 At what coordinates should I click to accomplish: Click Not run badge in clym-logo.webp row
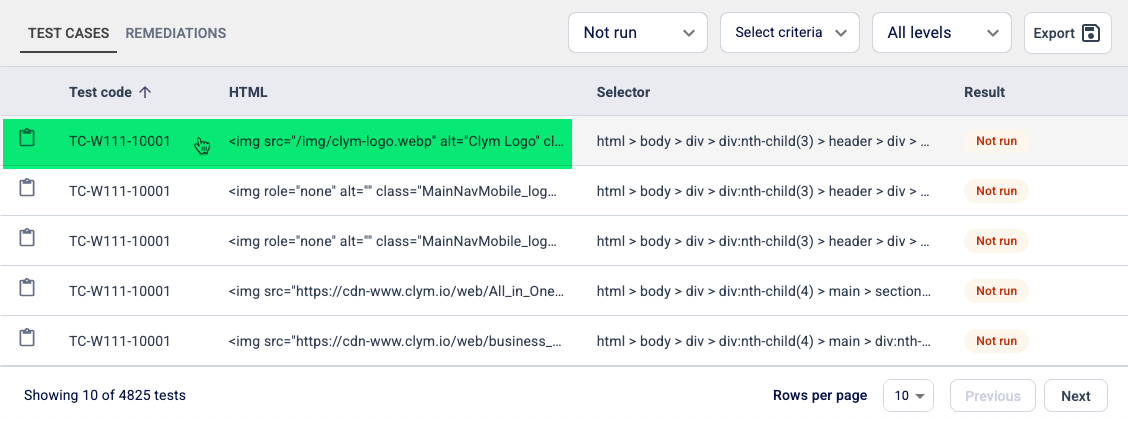click(x=996, y=141)
